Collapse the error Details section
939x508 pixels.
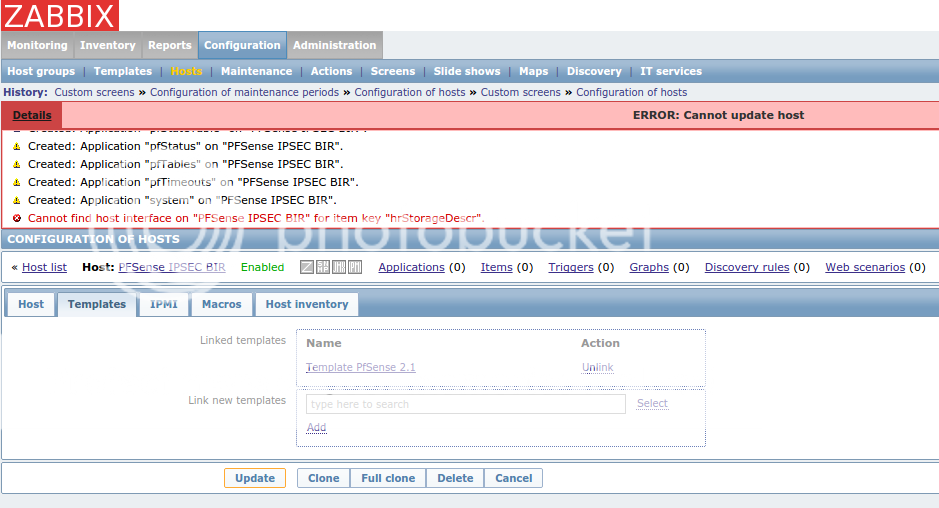pyautogui.click(x=32, y=115)
